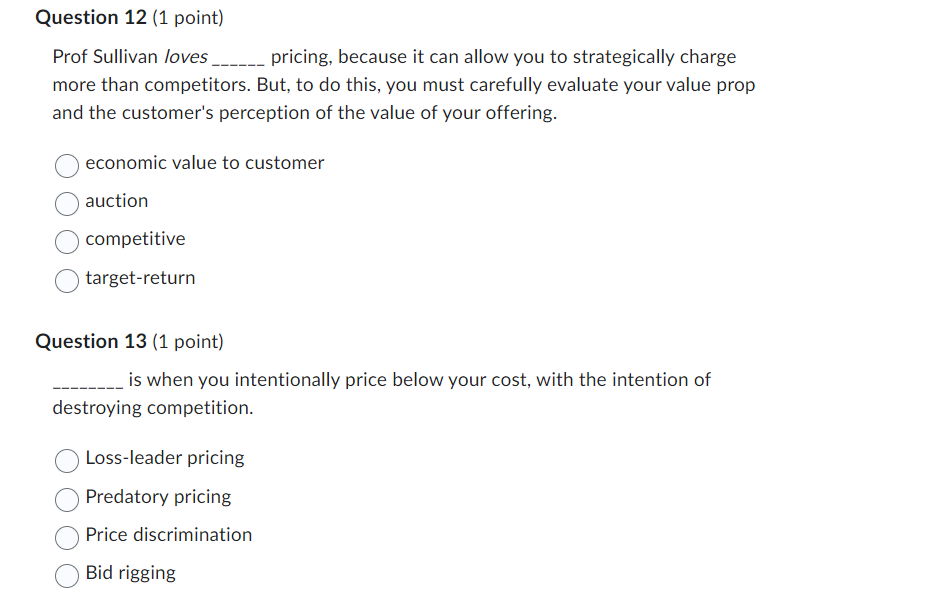Screen dimensions: 935x605
Task: Click the 'Price discrimination' answer label
Action: 168,534
